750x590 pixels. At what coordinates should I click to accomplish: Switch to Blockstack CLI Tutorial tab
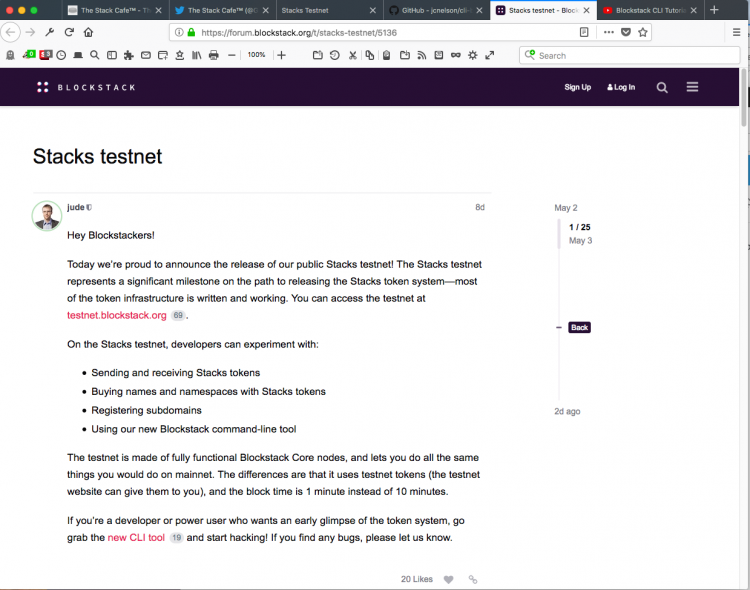pos(651,10)
